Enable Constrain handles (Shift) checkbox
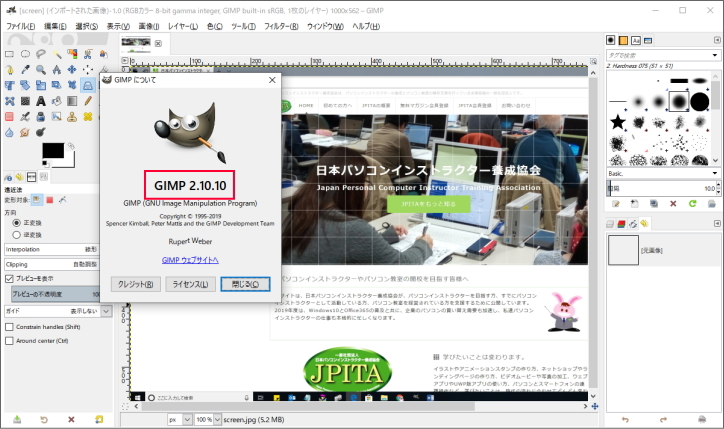This screenshot has height=429, width=724. (x=10, y=327)
